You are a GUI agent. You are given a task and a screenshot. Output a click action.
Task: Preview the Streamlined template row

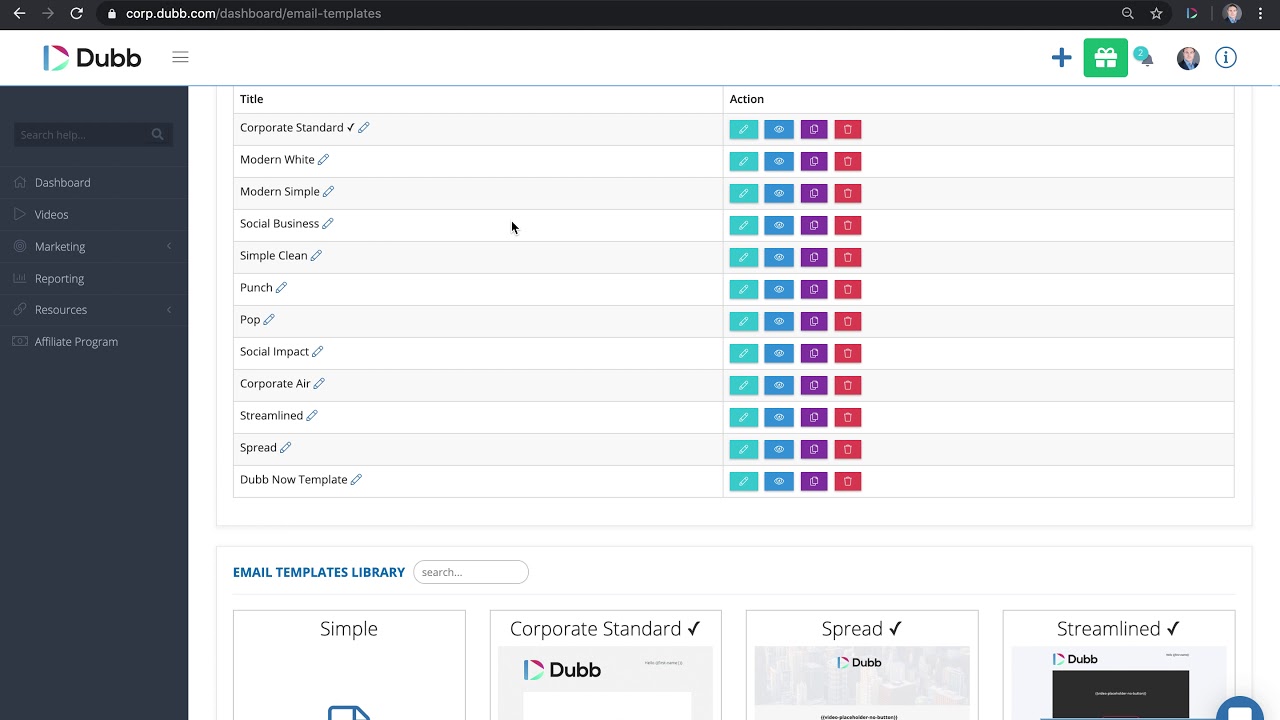coord(779,417)
